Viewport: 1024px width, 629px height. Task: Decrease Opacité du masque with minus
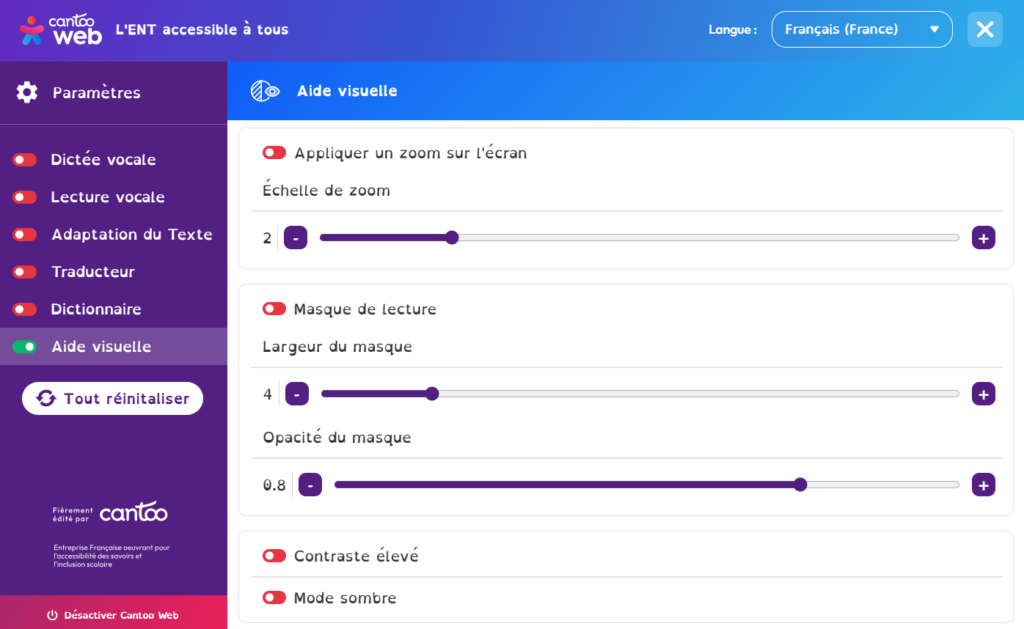310,485
